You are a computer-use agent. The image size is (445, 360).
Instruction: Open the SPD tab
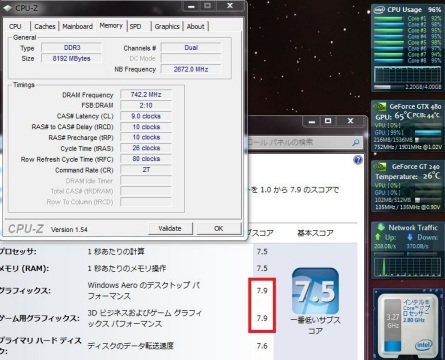135,26
